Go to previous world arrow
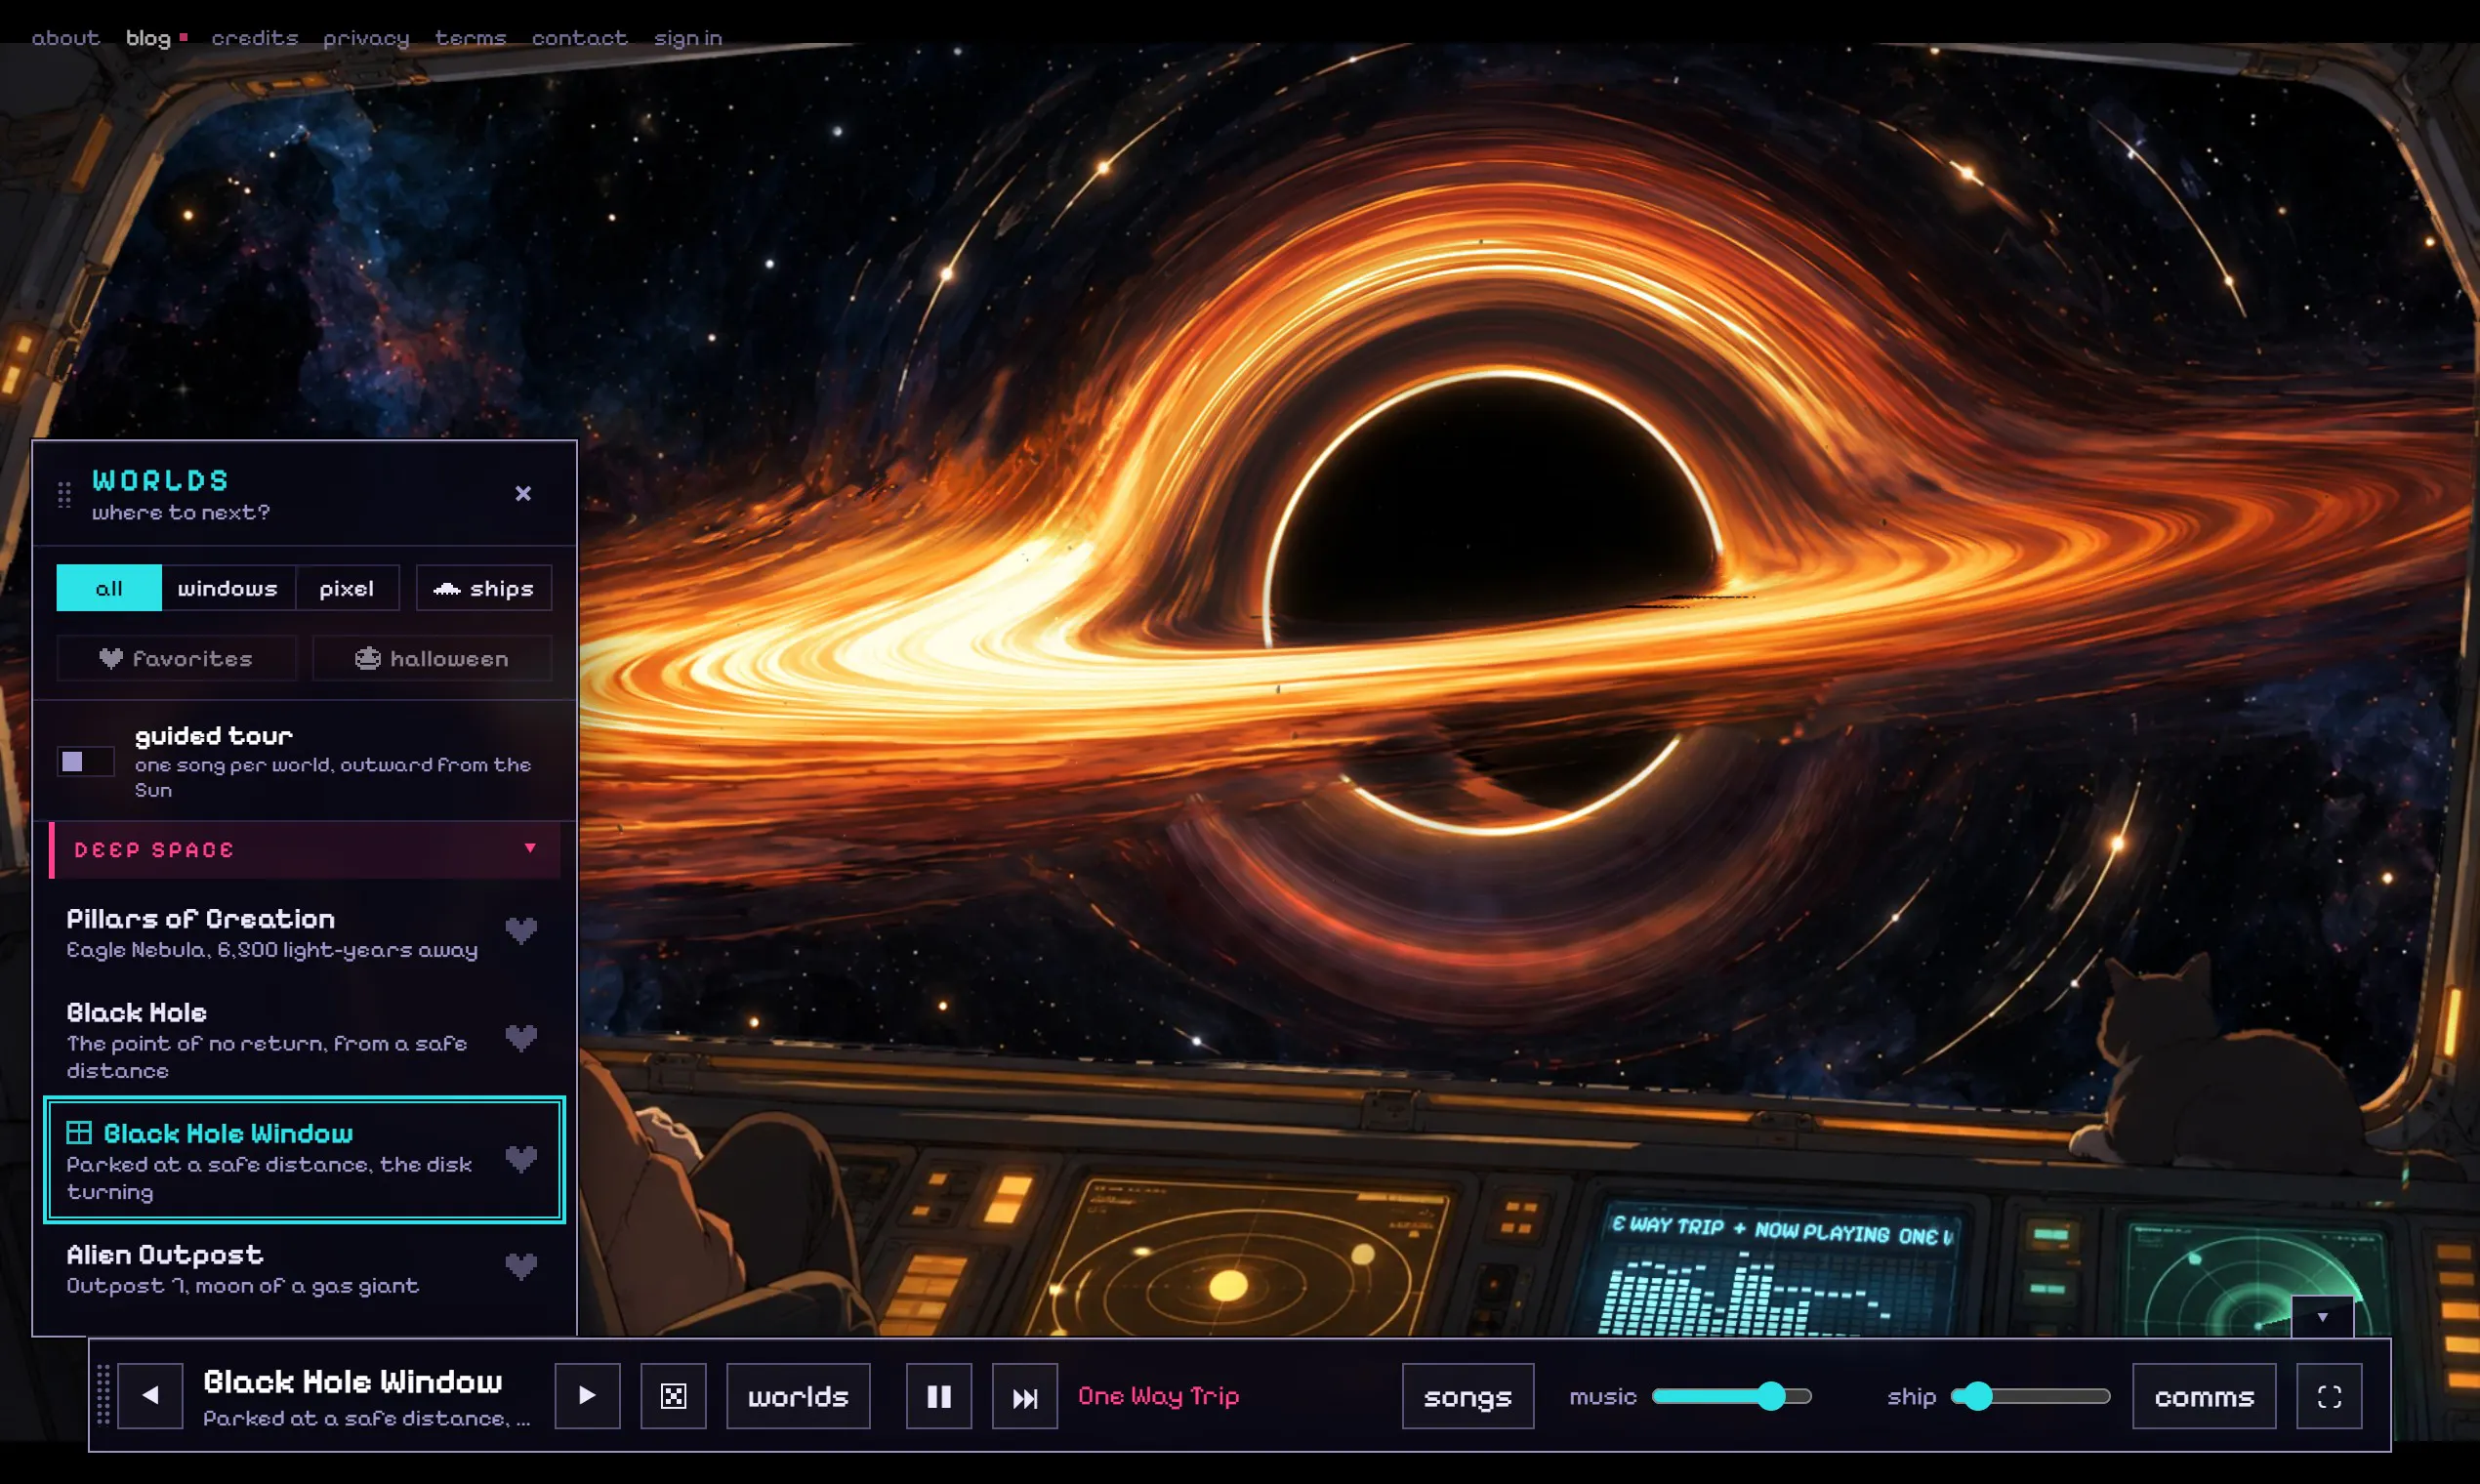This screenshot has height=1484, width=2480. point(150,1396)
